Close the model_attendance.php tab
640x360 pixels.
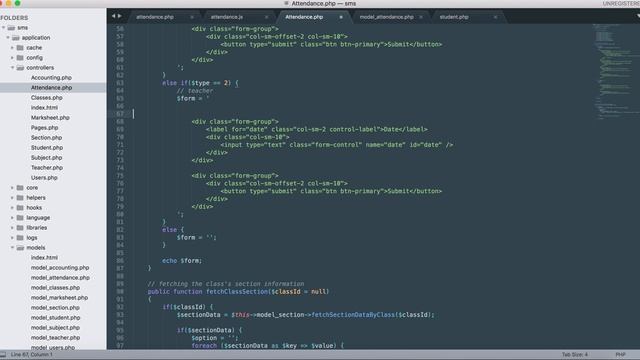pyautogui.click(x=421, y=17)
